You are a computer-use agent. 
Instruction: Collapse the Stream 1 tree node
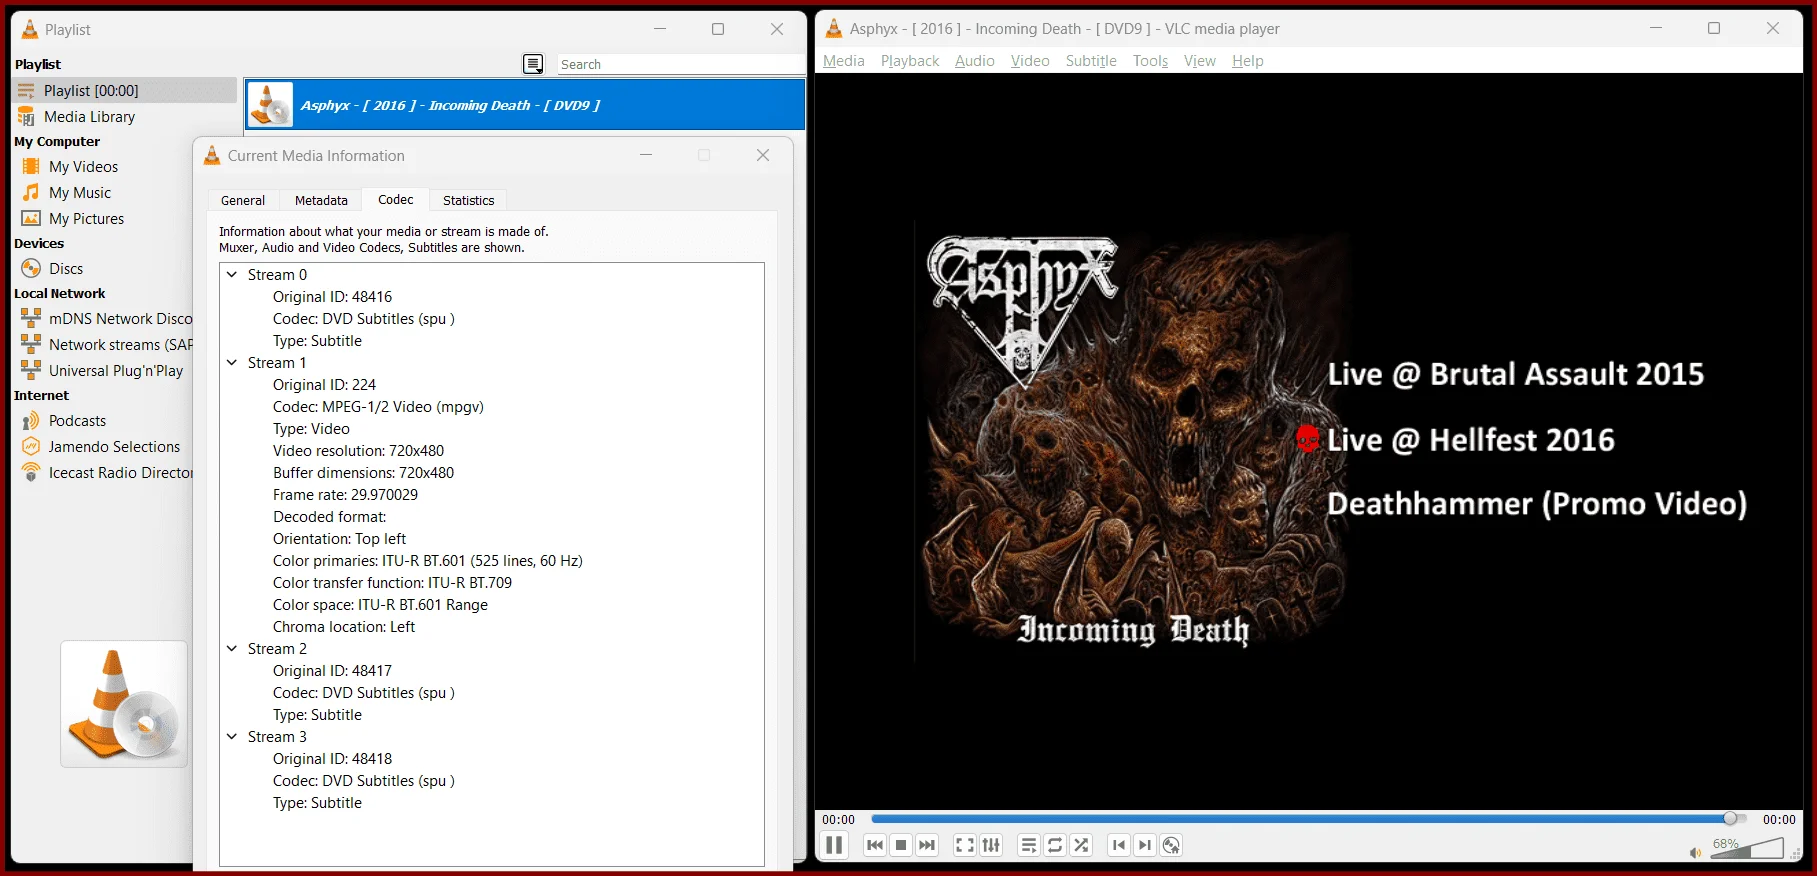click(232, 362)
